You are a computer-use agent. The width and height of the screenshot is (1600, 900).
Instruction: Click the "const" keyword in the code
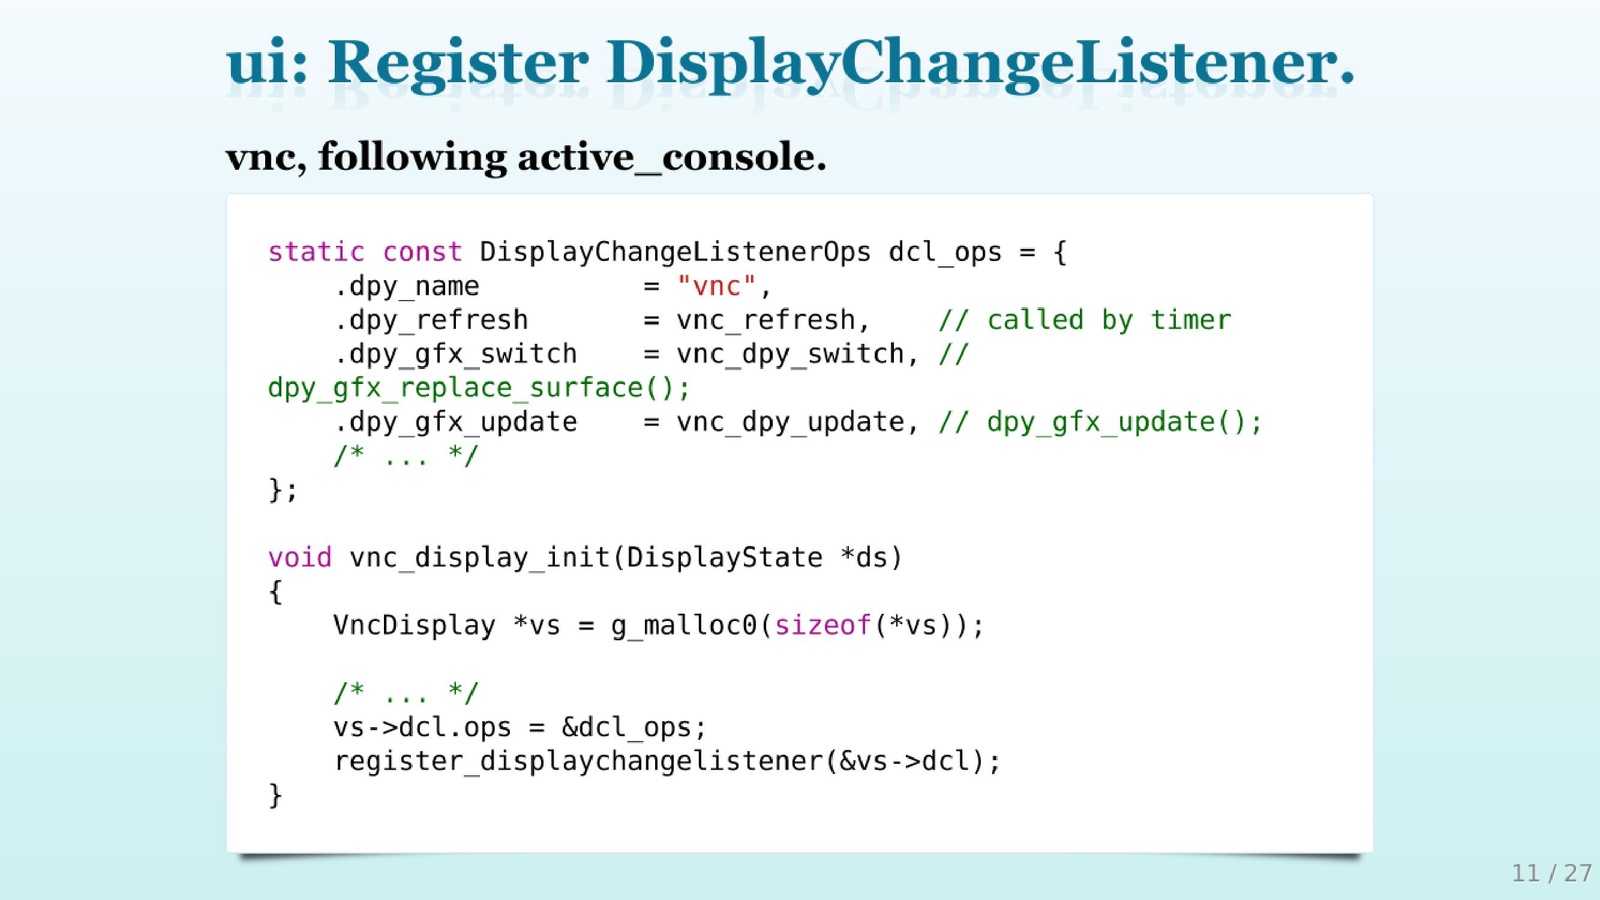pyautogui.click(x=422, y=252)
